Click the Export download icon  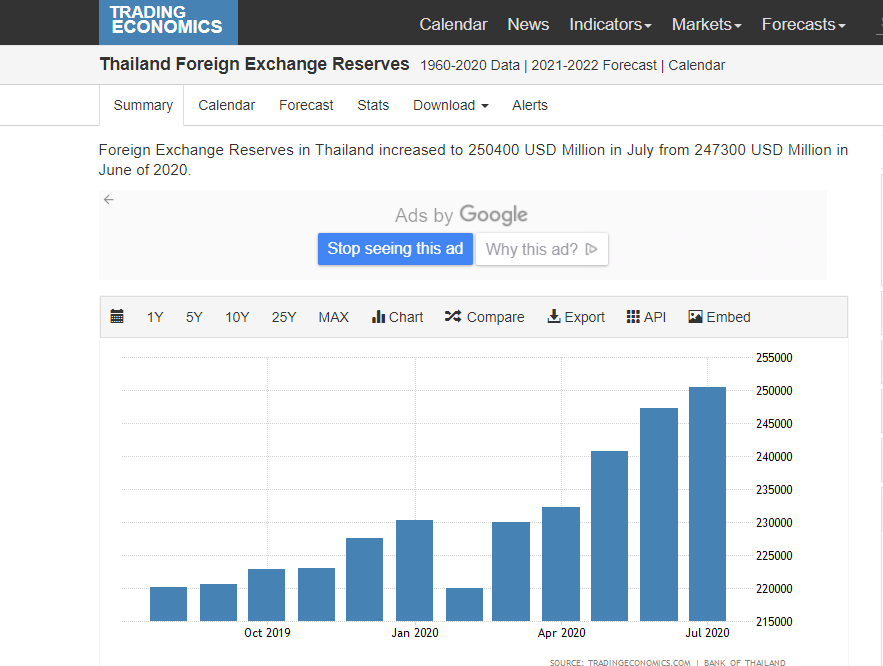point(554,317)
